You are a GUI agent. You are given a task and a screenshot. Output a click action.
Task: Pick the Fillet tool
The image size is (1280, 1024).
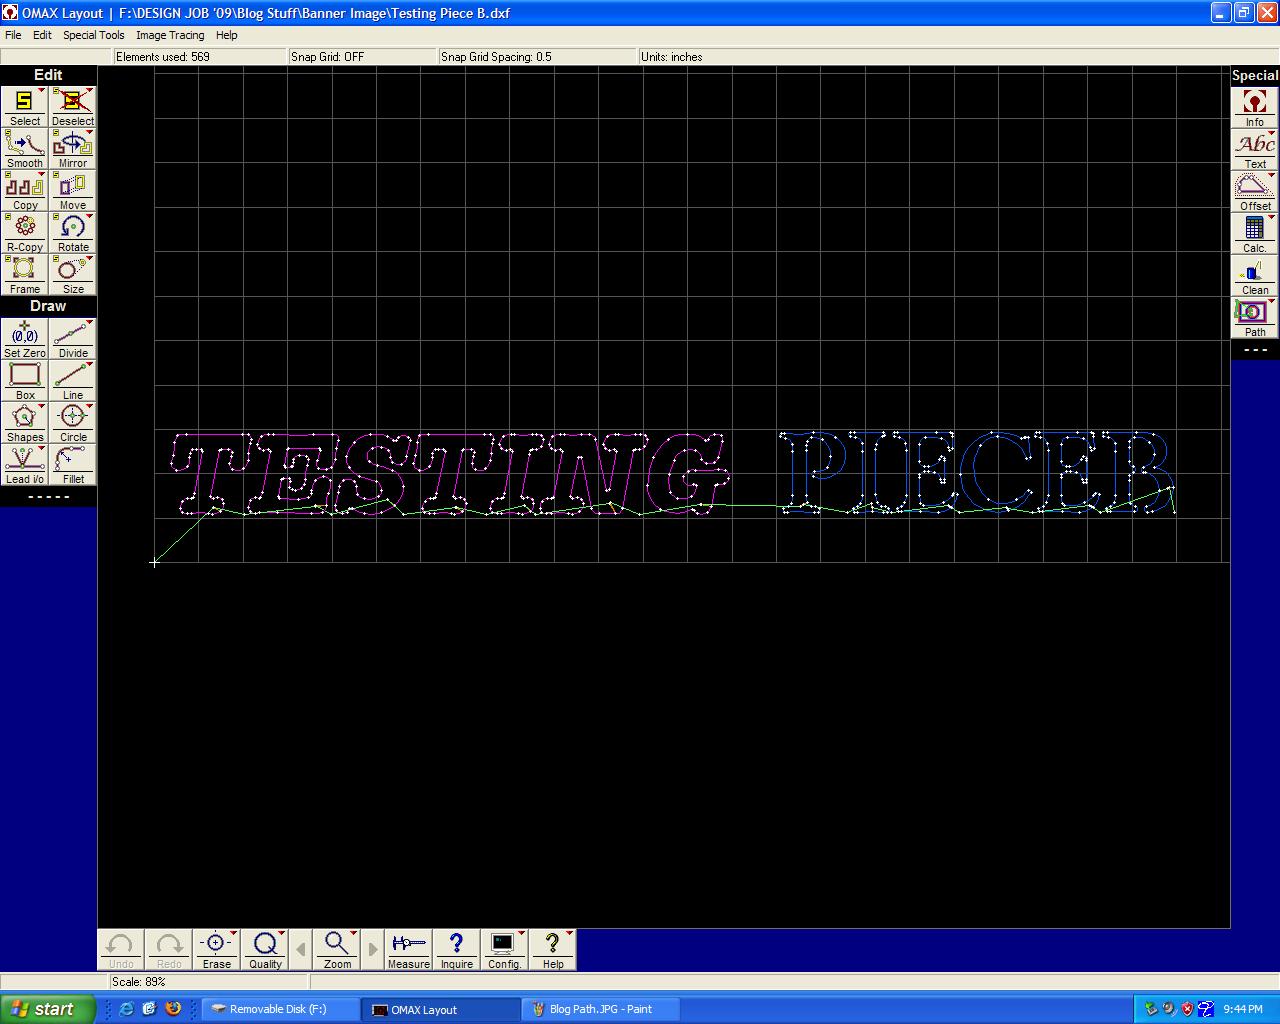pyautogui.click(x=72, y=465)
